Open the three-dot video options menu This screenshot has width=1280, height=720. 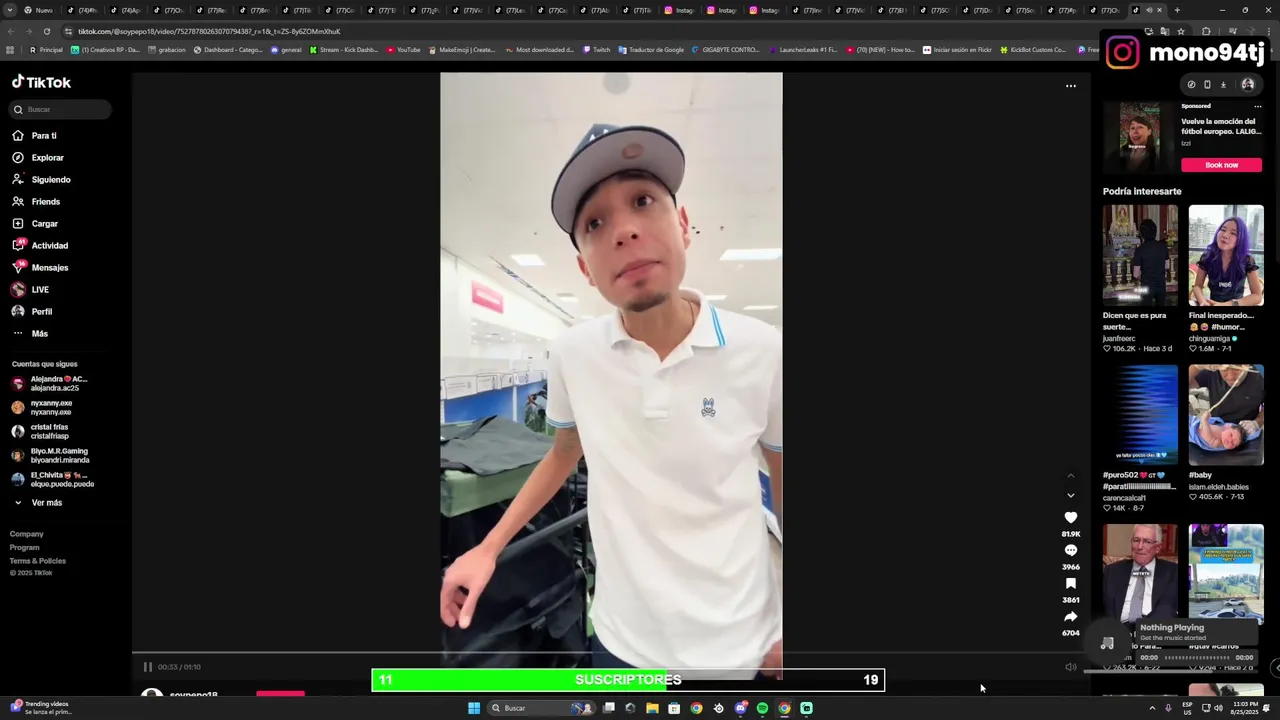coord(1071,86)
